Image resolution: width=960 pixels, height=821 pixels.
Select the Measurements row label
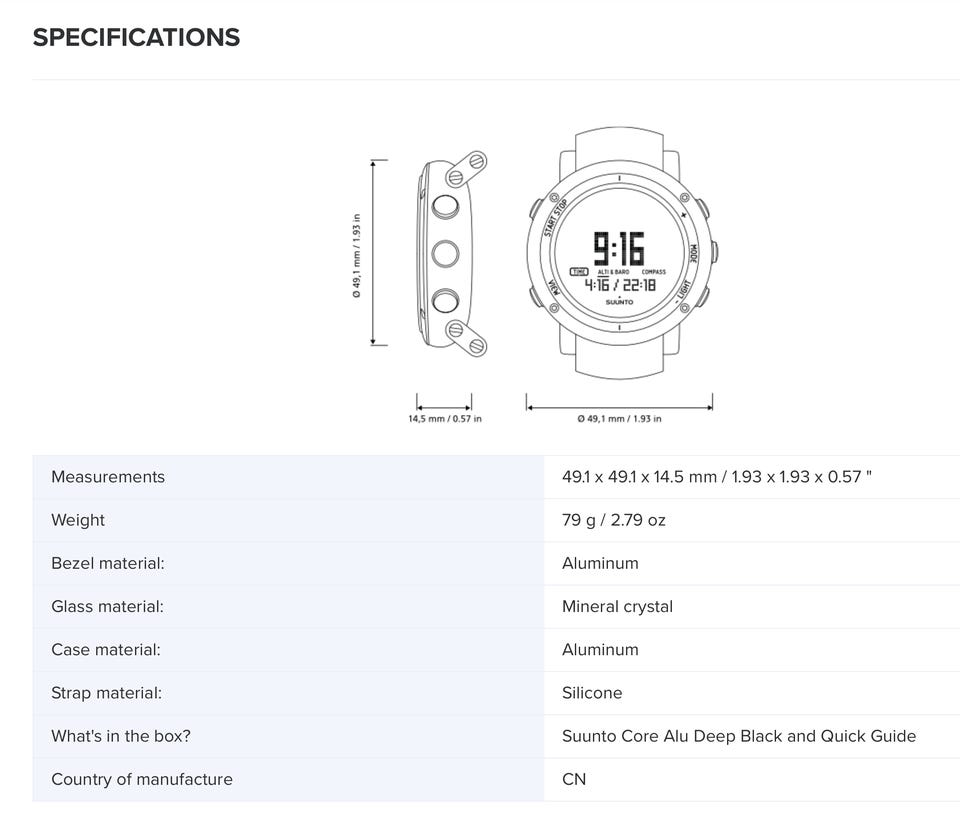[108, 477]
